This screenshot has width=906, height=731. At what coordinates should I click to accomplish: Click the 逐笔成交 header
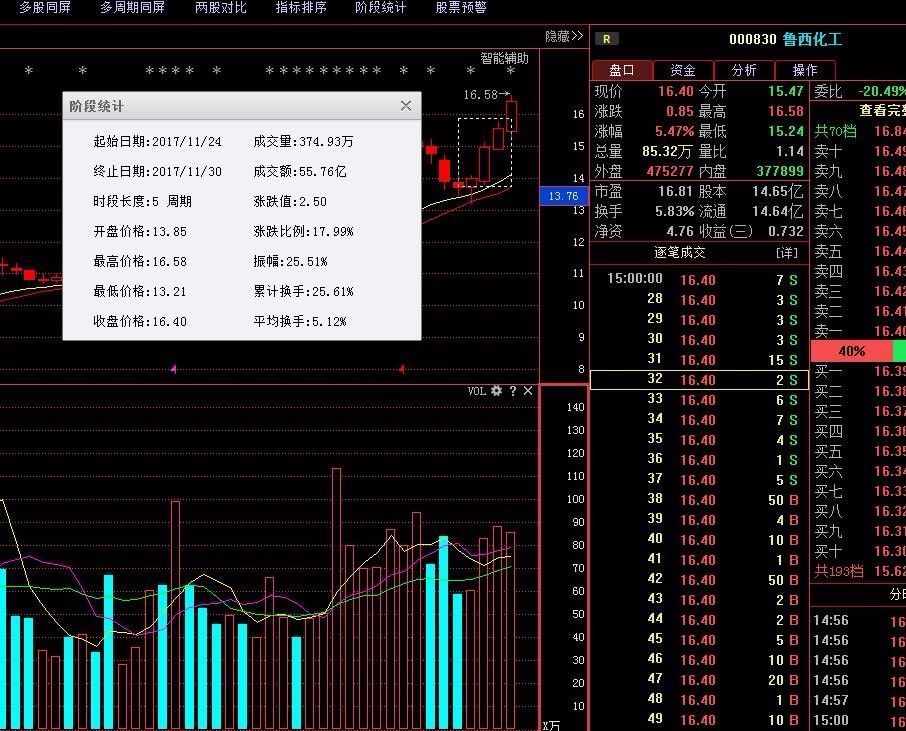(680, 253)
